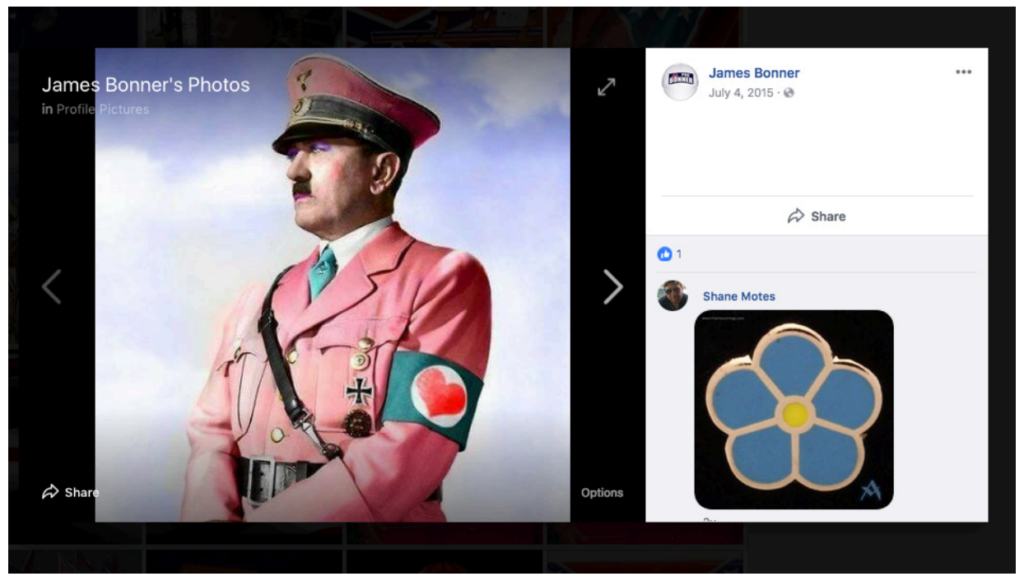Click the blue thumbs-up like icon
Screen dimensions: 1024x581
[664, 254]
